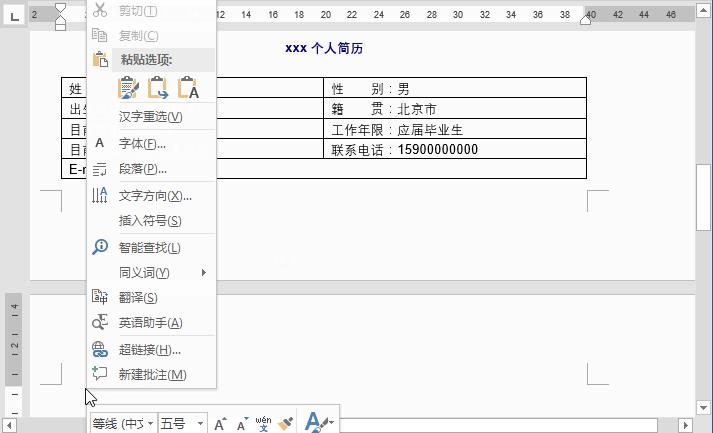Click the Cut scissors icon
Screen dimensions: 713x433
pos(100,10)
